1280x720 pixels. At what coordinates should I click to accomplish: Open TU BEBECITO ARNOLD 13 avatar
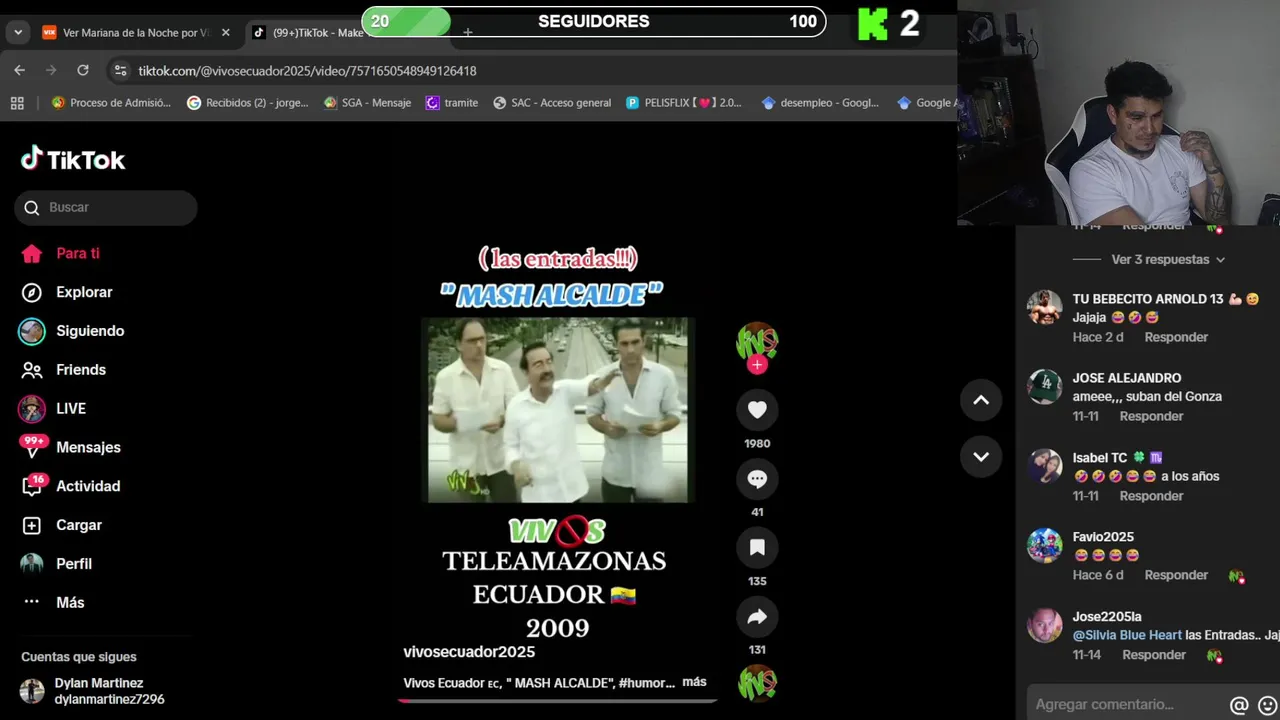[x=1045, y=308]
